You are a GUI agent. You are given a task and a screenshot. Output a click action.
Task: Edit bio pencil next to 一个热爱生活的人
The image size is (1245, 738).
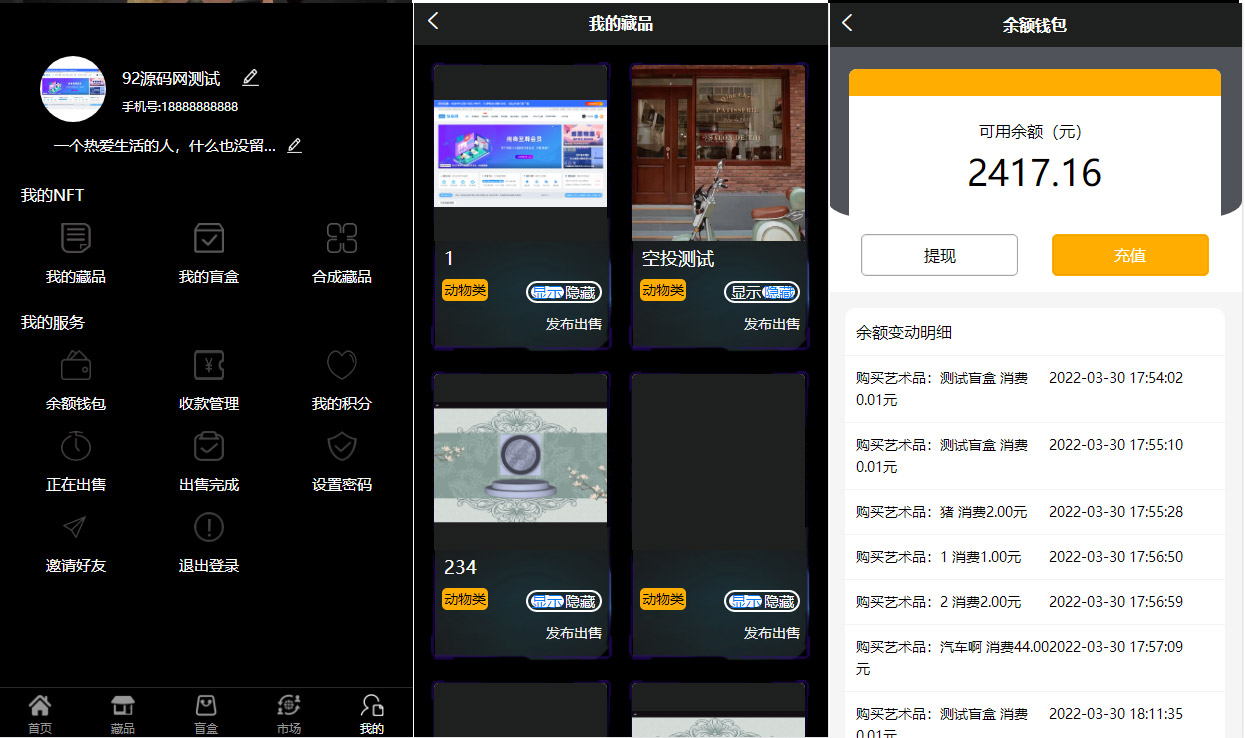(x=294, y=146)
